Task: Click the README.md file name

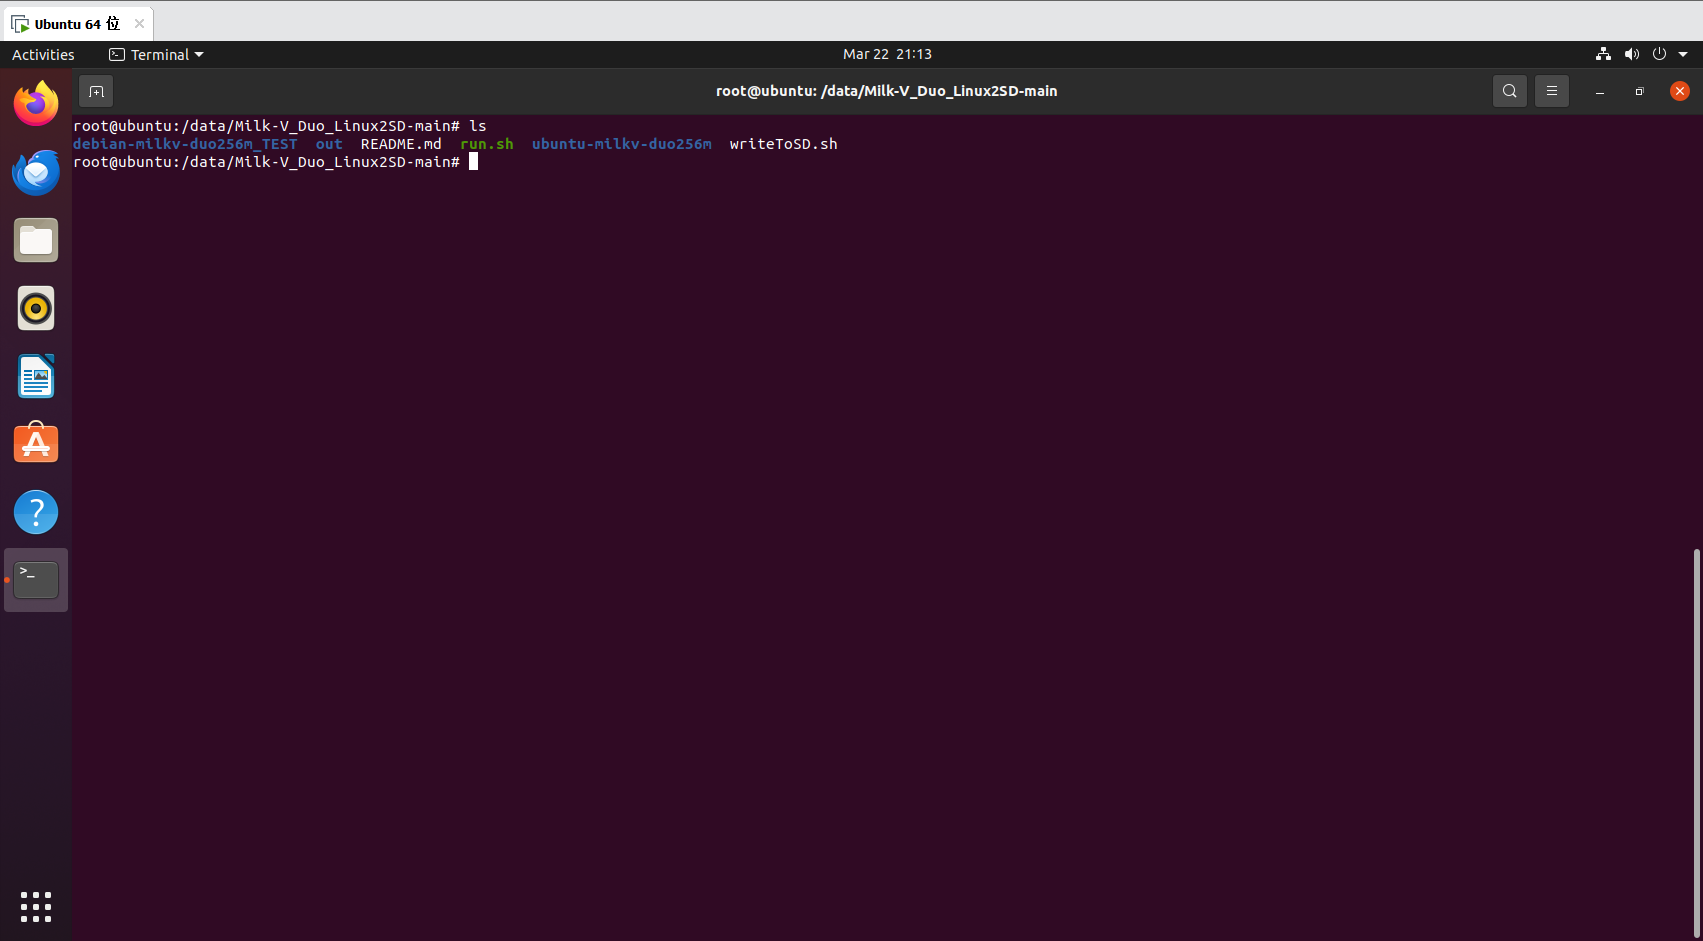Action: tap(401, 144)
